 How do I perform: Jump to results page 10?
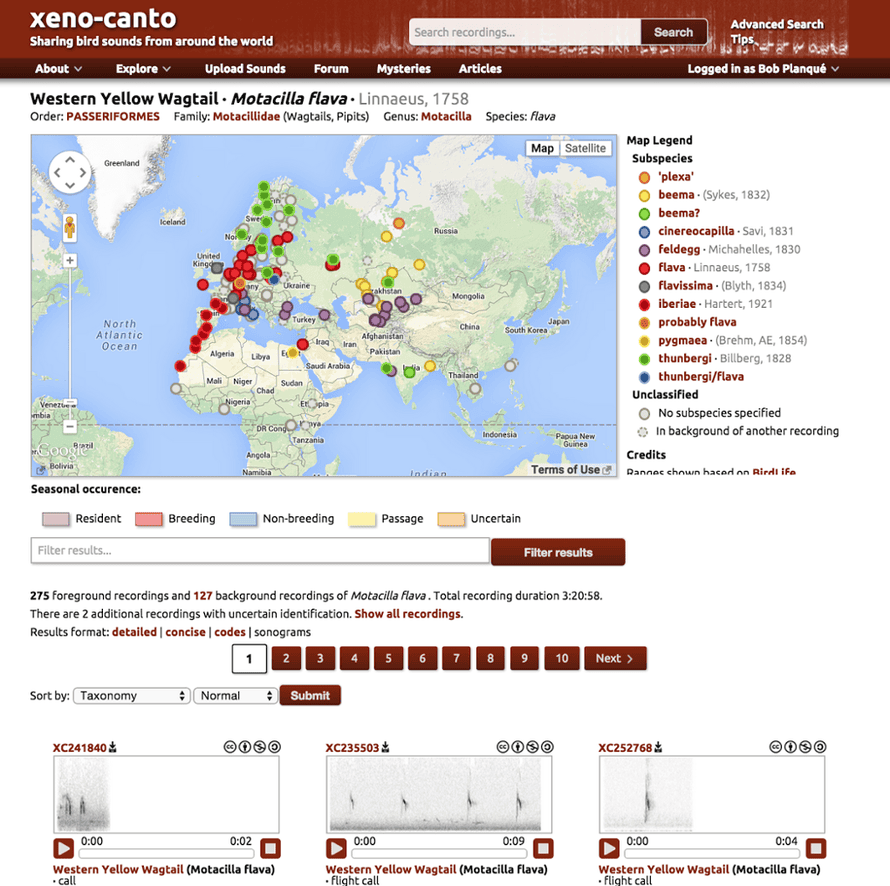(x=561, y=658)
